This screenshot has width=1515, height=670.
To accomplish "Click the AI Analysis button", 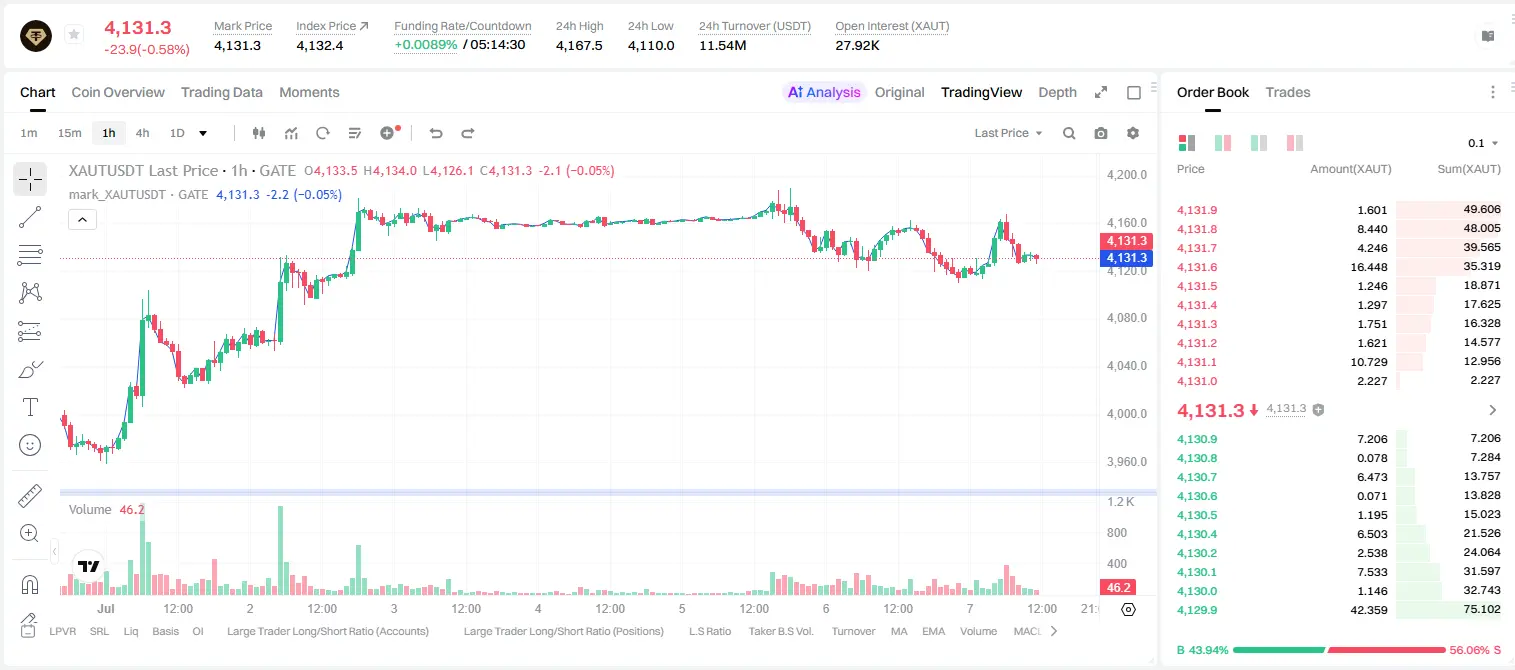I will pos(823,92).
